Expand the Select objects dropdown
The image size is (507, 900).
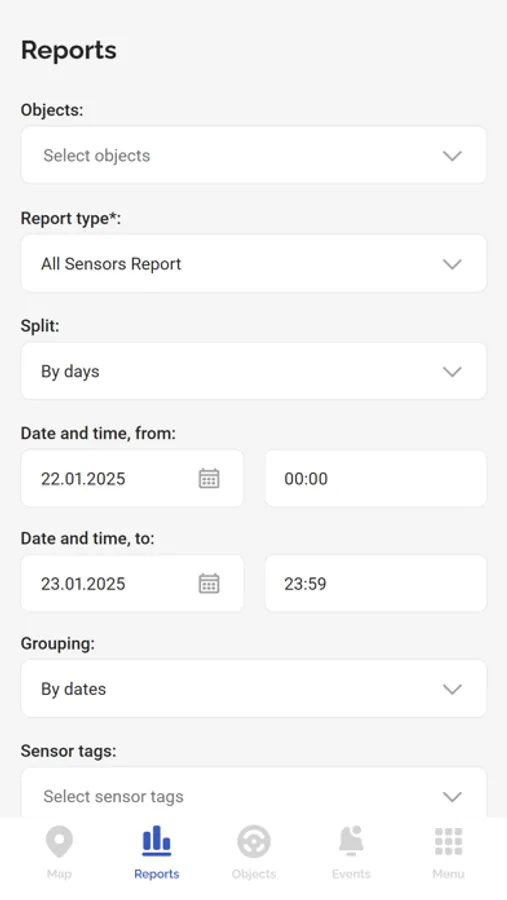click(254, 155)
